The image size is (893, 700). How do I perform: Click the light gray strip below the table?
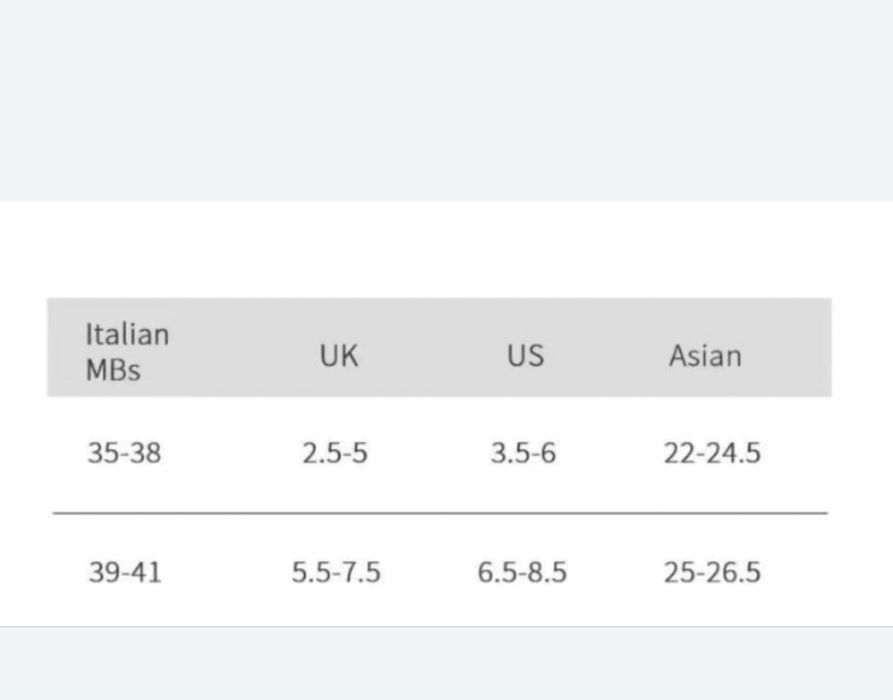click(x=446, y=664)
